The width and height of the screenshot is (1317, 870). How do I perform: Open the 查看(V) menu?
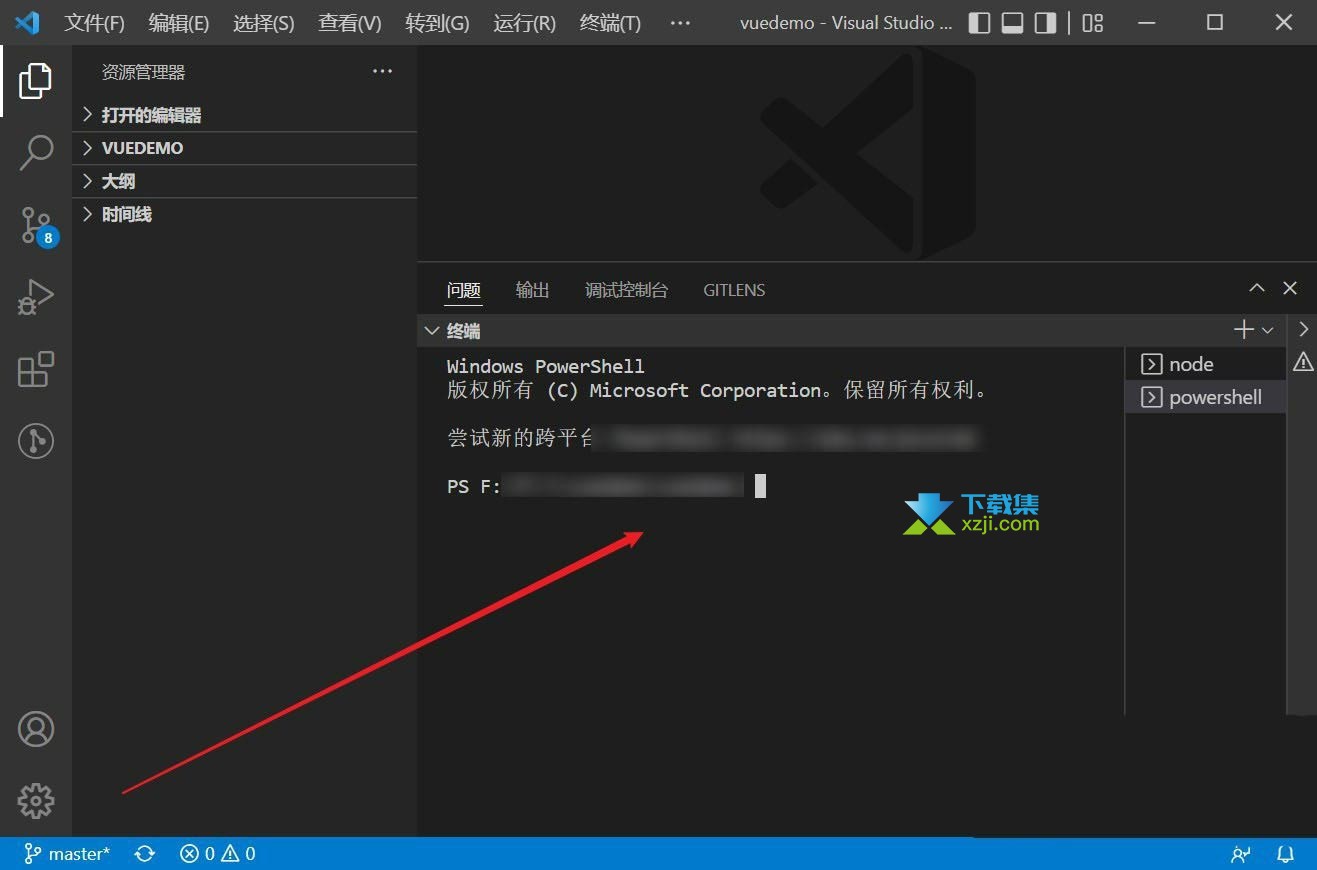pyautogui.click(x=350, y=23)
